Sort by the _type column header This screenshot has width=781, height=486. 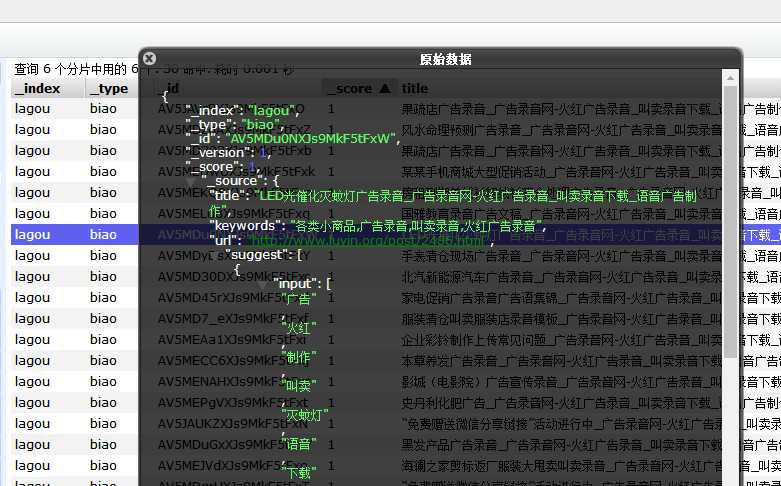(112, 89)
